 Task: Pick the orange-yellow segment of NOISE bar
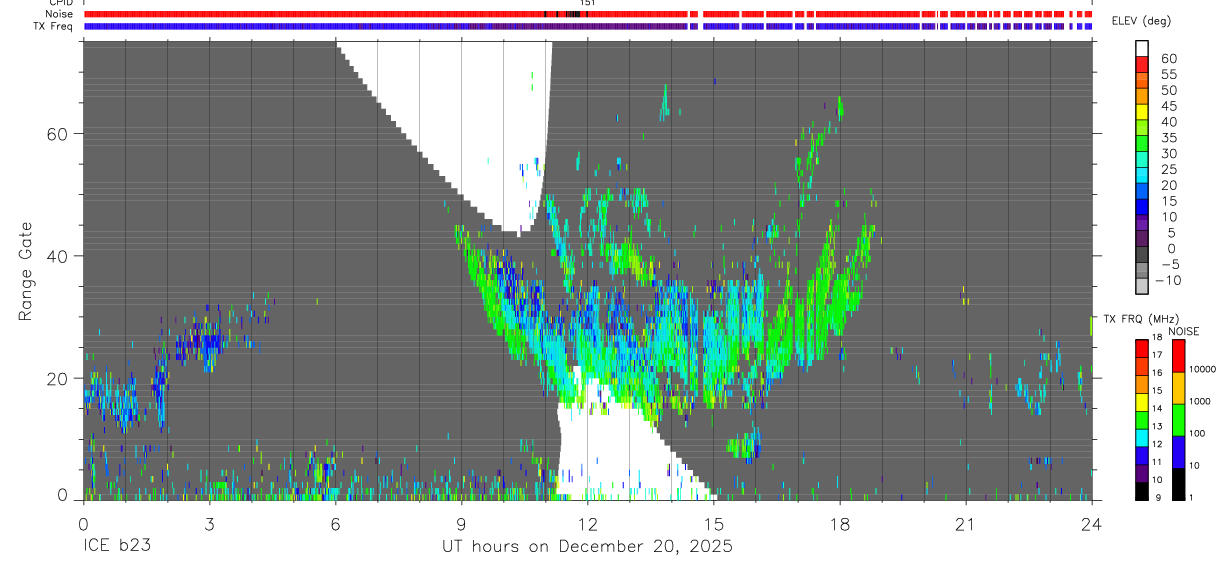[1178, 387]
